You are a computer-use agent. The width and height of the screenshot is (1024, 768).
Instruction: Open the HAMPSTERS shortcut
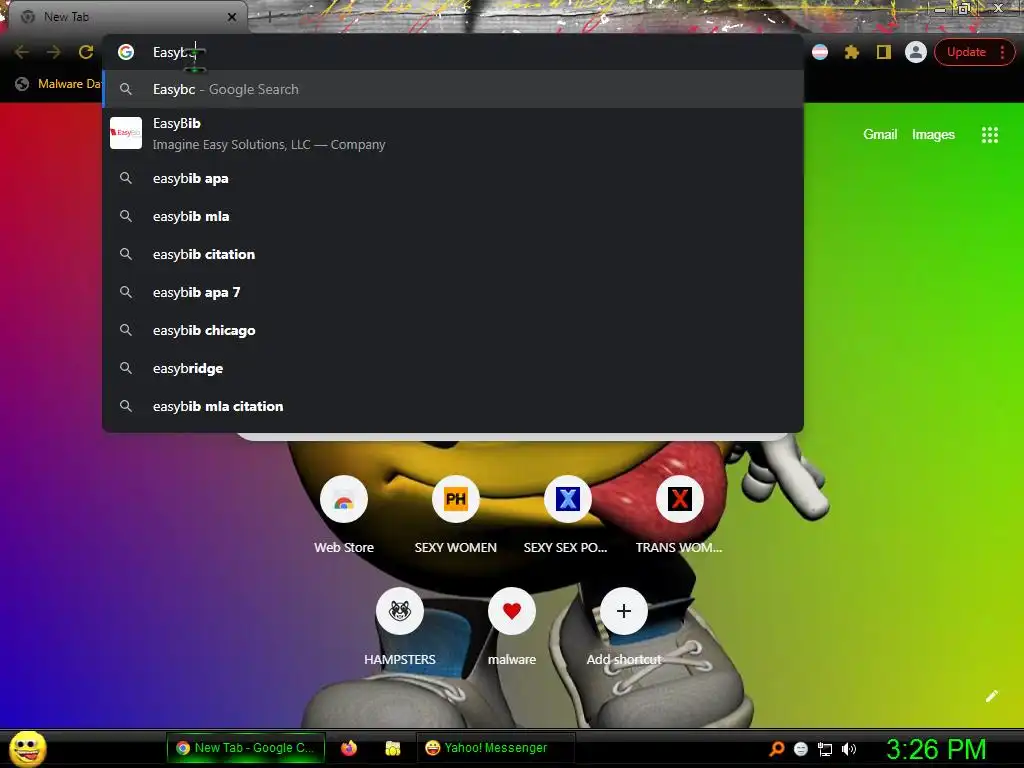(x=400, y=628)
